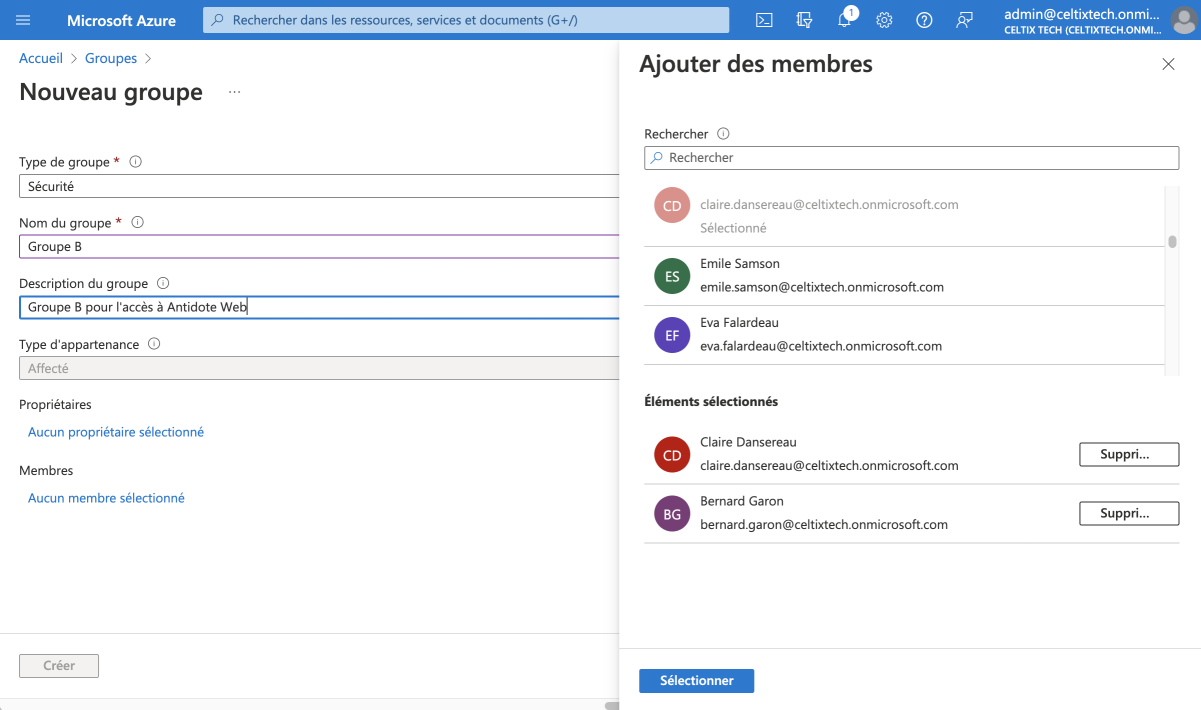Open the notifications bell

click(x=844, y=20)
